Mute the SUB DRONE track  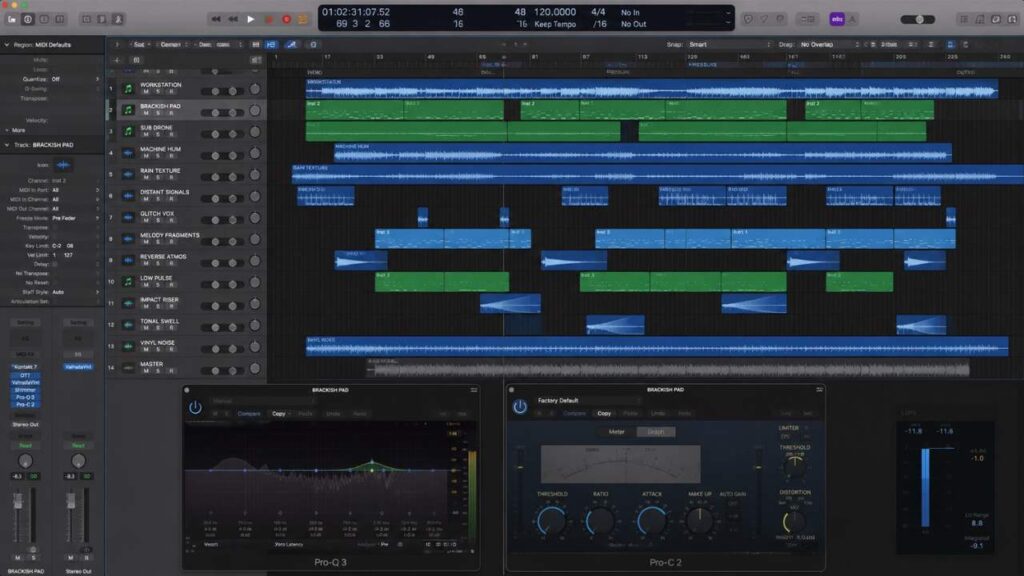tap(146, 135)
